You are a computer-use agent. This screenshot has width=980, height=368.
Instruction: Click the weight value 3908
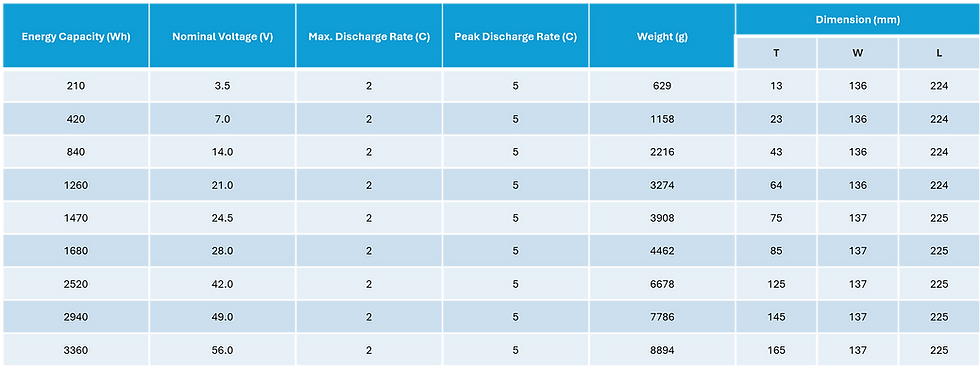tap(662, 218)
